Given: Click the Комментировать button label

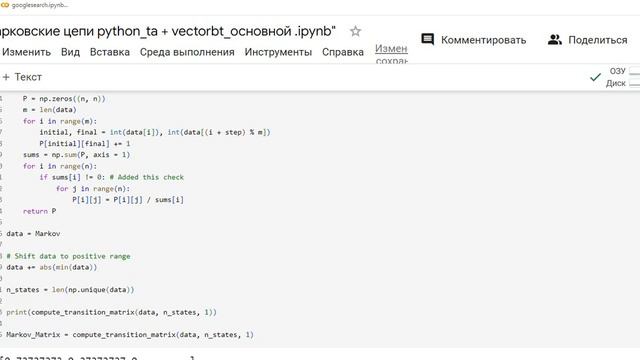Looking at the screenshot, I should 483,40.
